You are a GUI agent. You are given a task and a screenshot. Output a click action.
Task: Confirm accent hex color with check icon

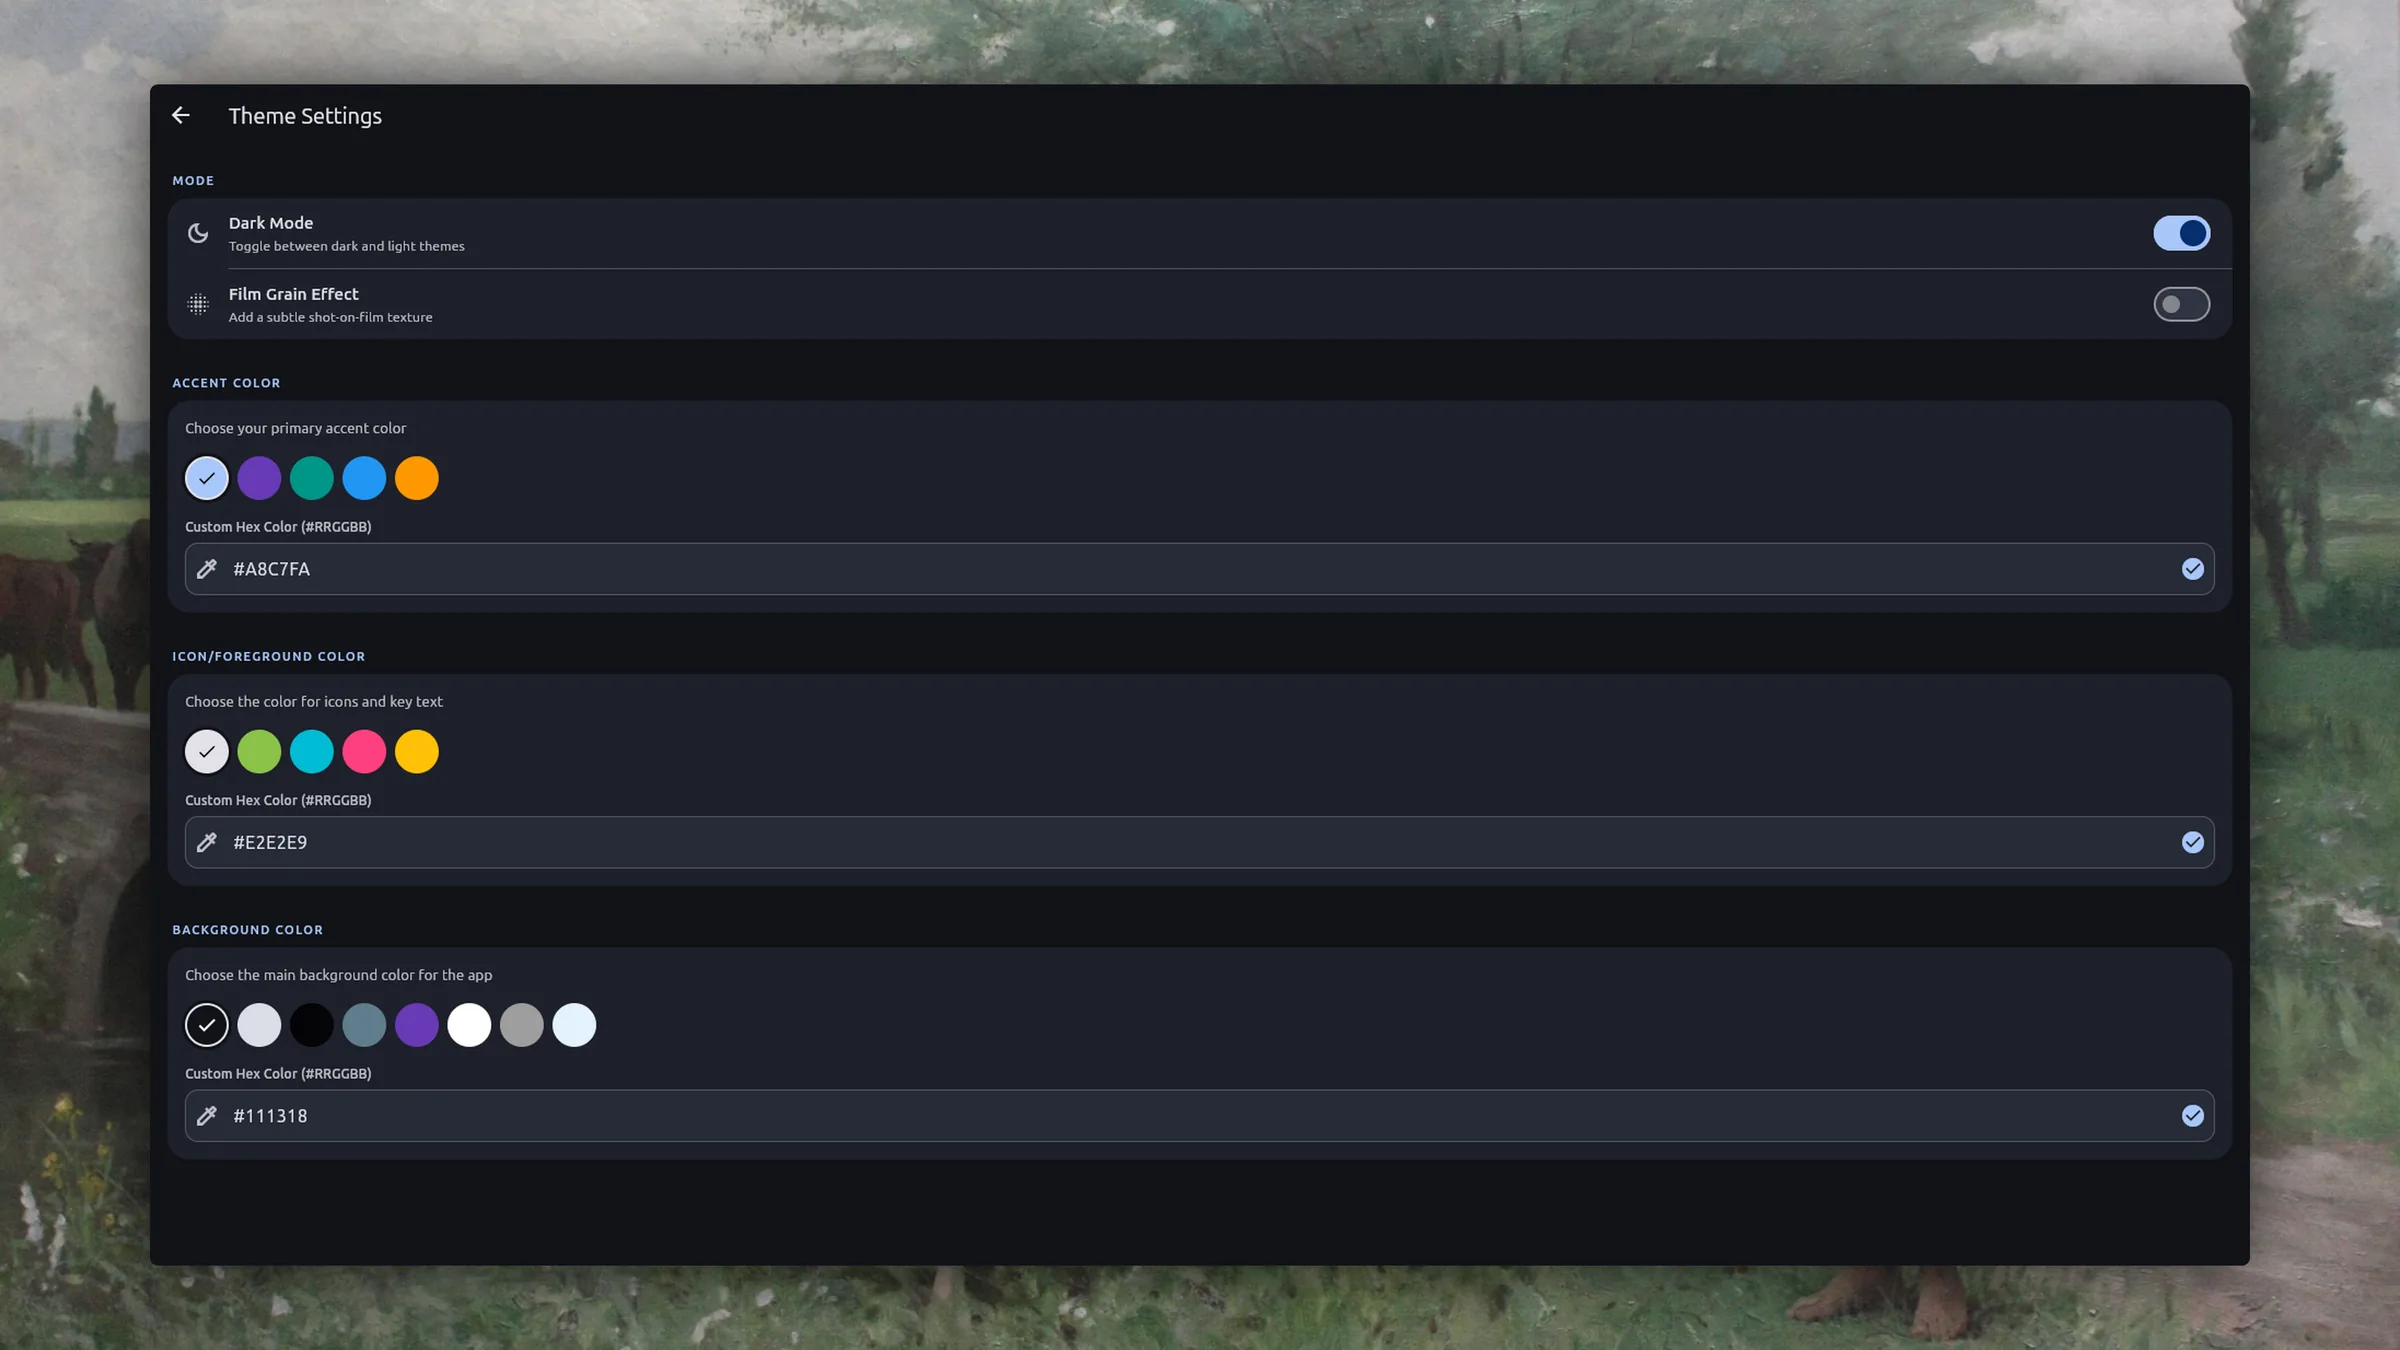tap(2192, 569)
